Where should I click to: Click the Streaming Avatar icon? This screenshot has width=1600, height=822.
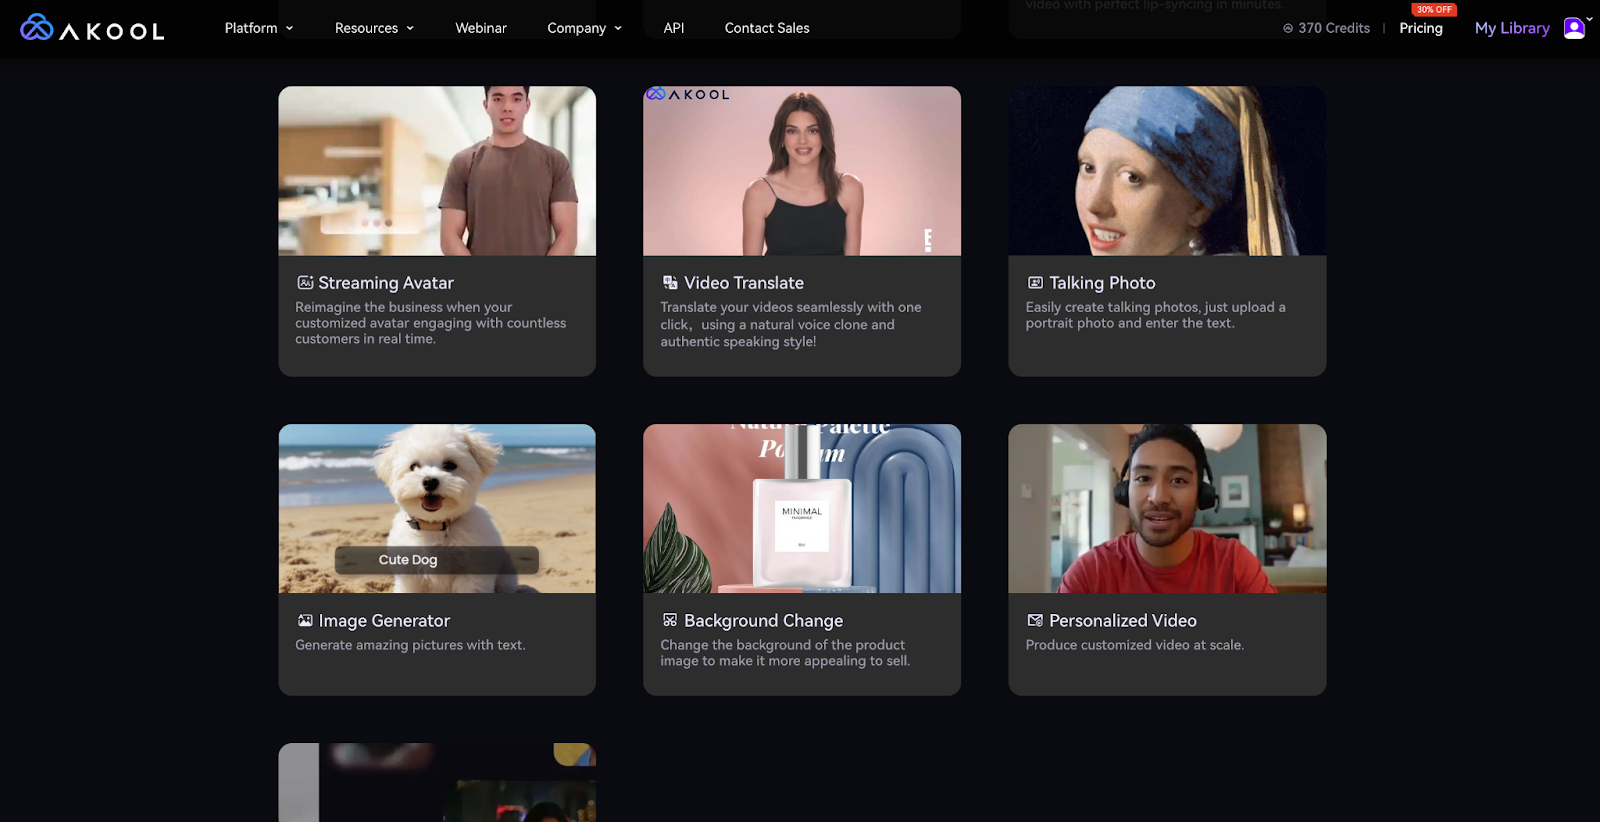pos(305,283)
